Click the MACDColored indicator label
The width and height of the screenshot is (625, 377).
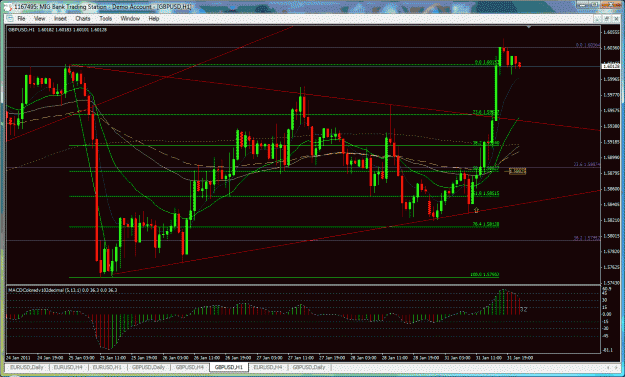pos(63,290)
